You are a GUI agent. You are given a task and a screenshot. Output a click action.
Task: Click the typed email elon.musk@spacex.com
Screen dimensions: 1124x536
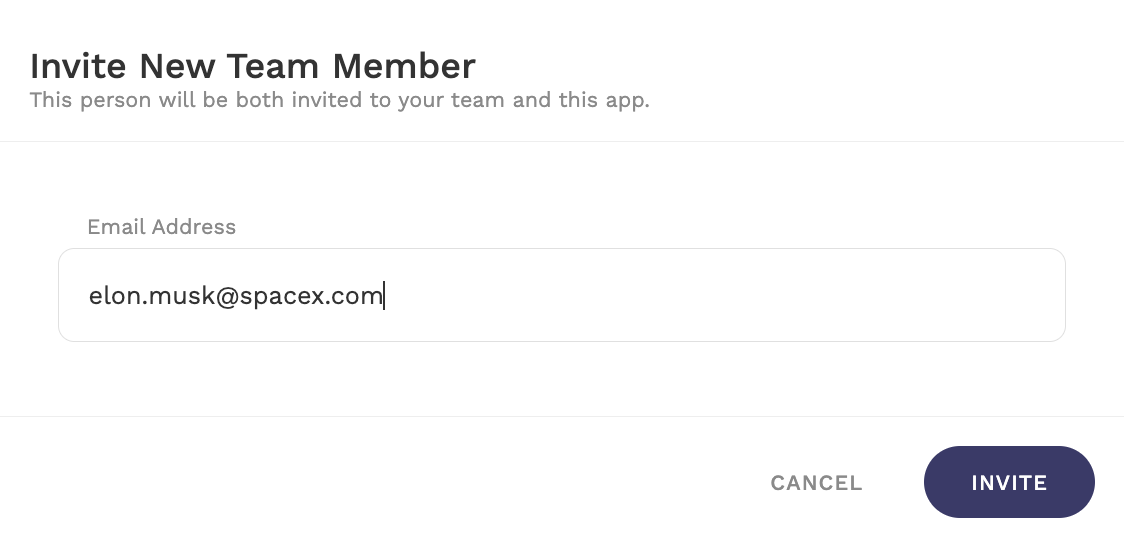236,296
